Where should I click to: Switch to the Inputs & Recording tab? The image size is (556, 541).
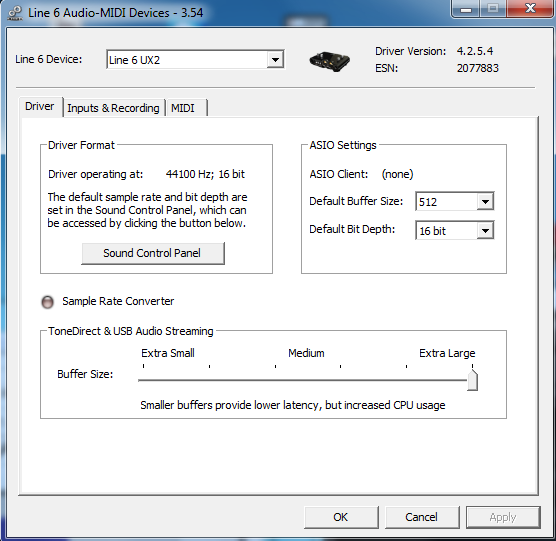click(x=113, y=108)
